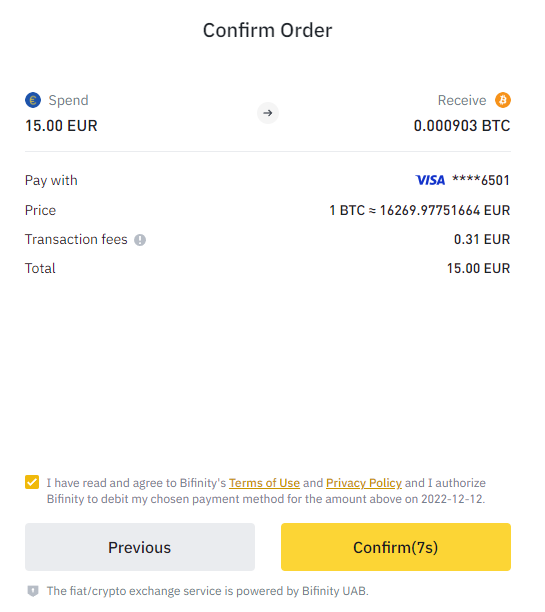Click the Confirm Order heading
Image resolution: width=545 pixels, height=612 pixels.
[268, 30]
